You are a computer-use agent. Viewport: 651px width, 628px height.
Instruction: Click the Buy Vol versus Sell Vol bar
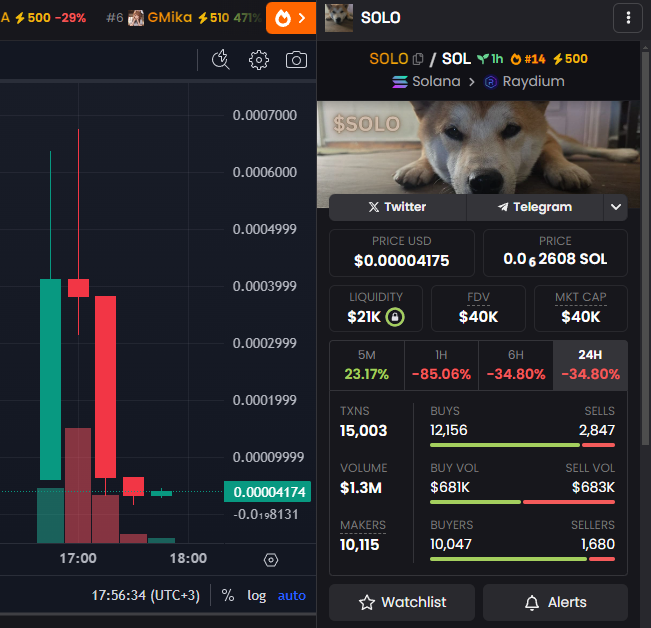pyautogui.click(x=522, y=502)
